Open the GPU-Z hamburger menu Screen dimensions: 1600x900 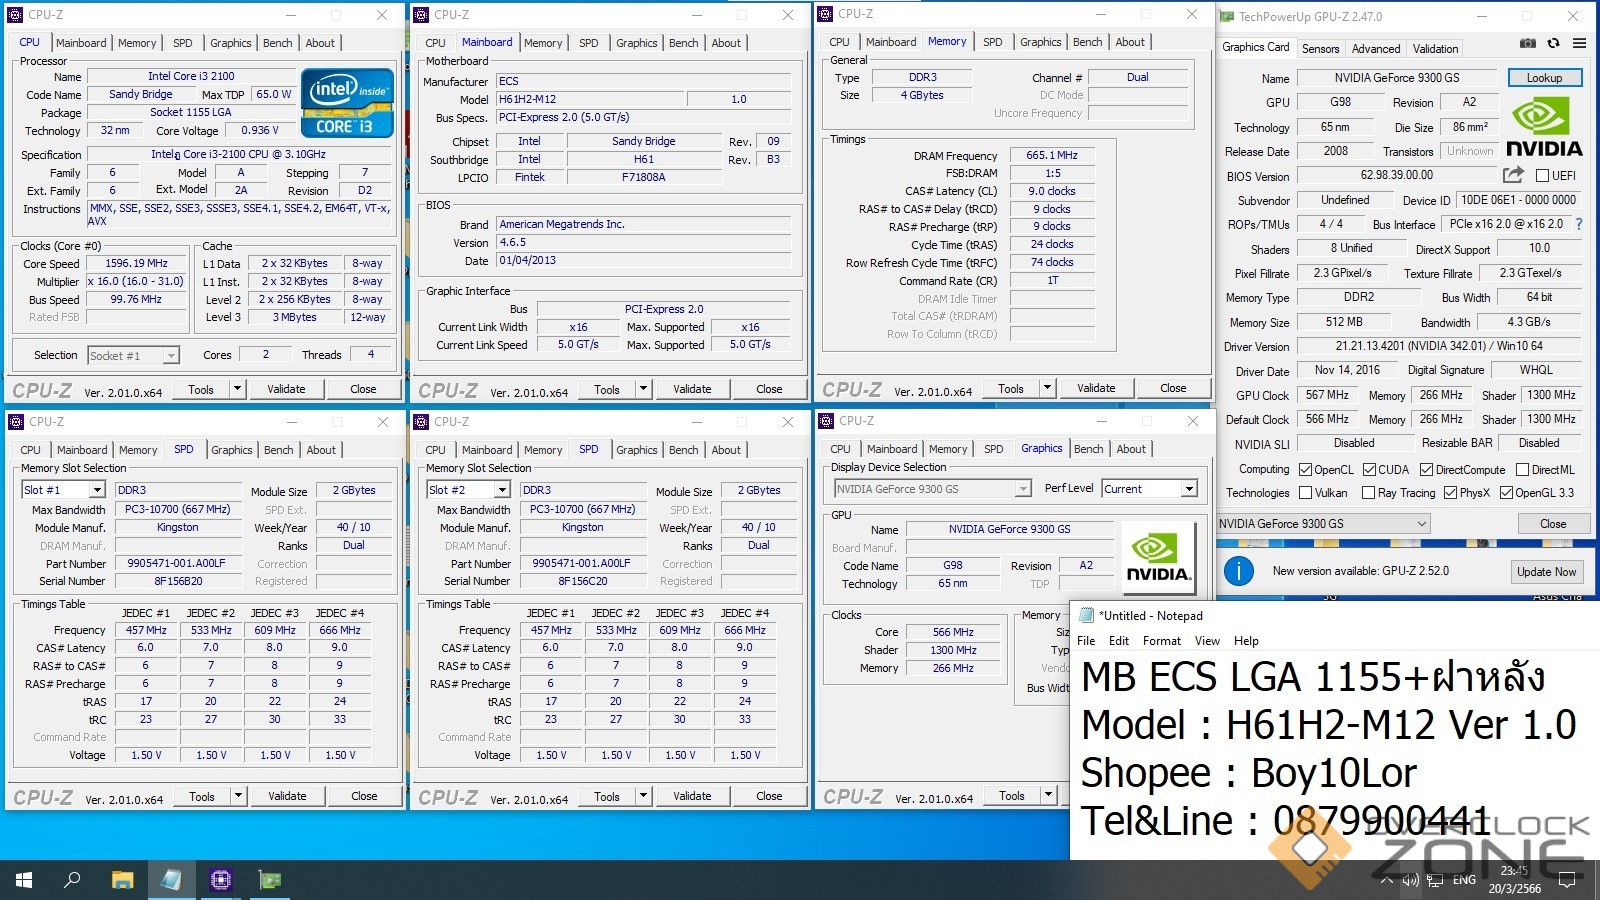[1579, 44]
